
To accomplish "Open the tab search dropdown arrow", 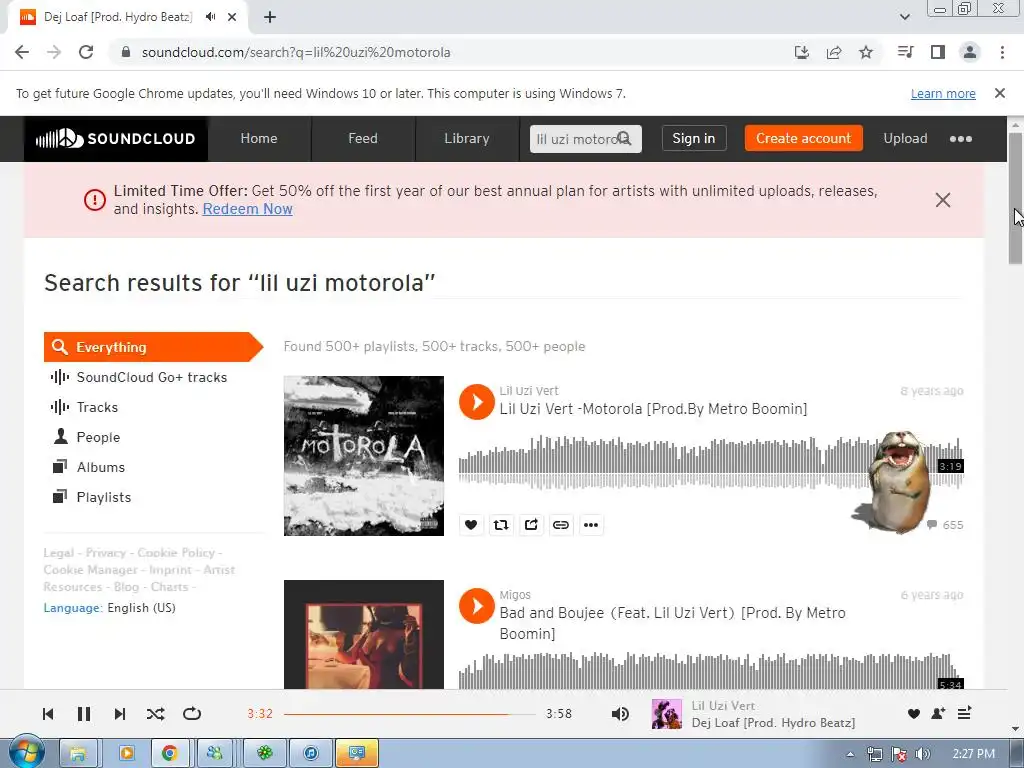I will 904,17.
